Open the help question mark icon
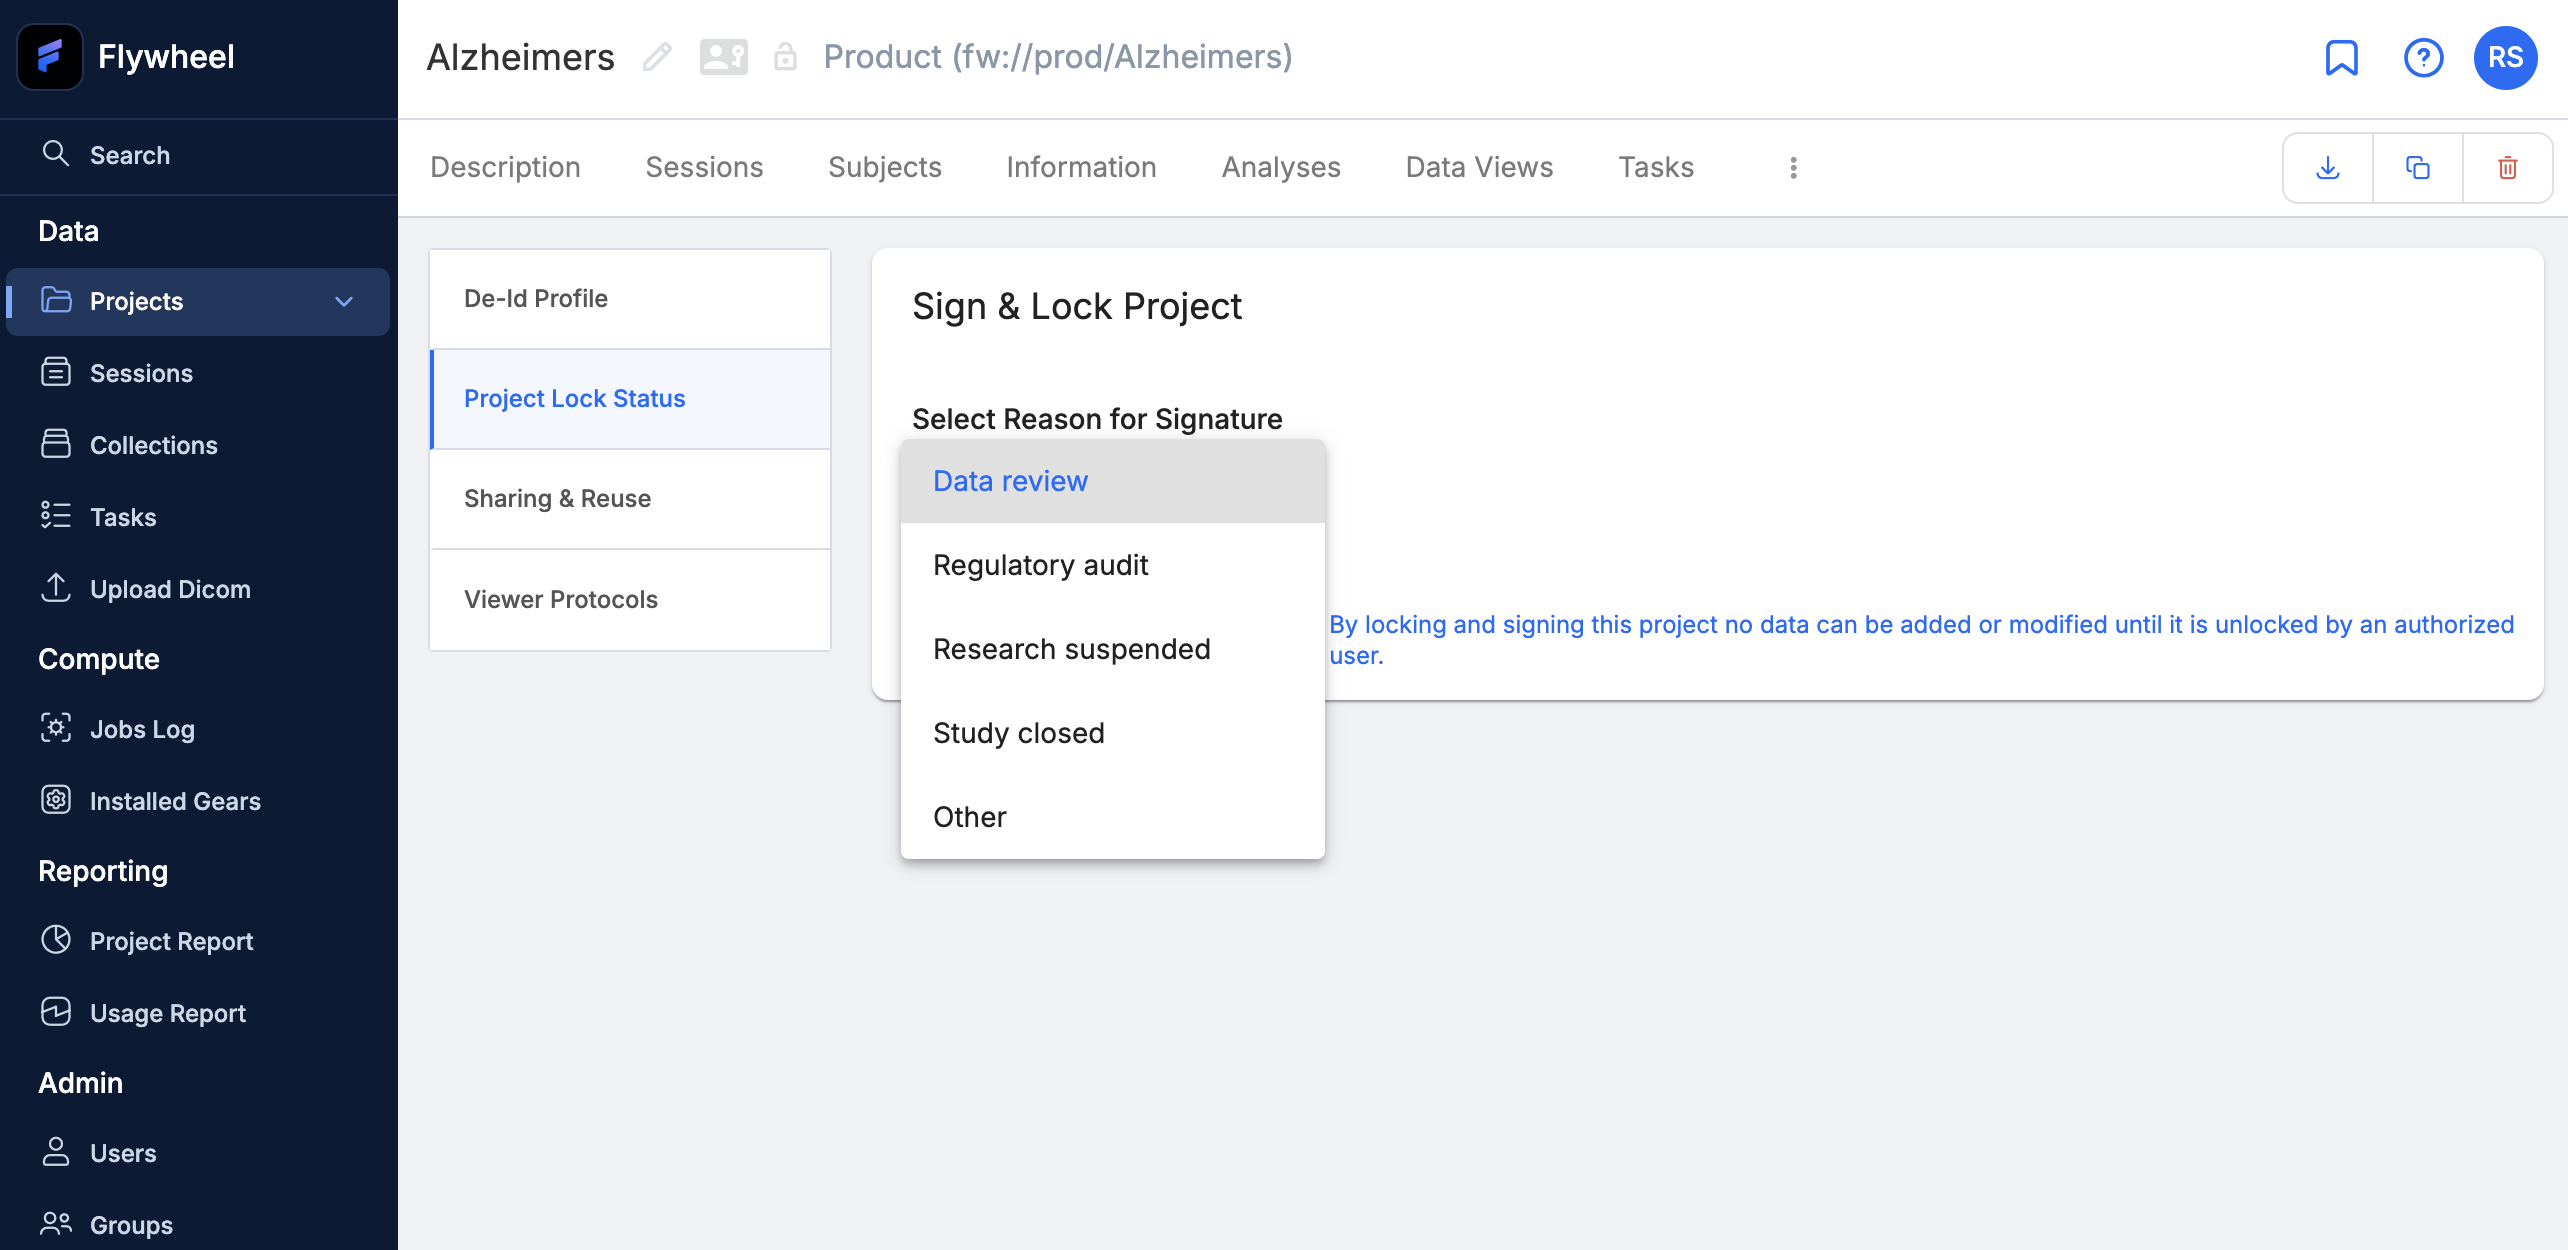Screen dimensions: 2568x1250 click(2424, 57)
